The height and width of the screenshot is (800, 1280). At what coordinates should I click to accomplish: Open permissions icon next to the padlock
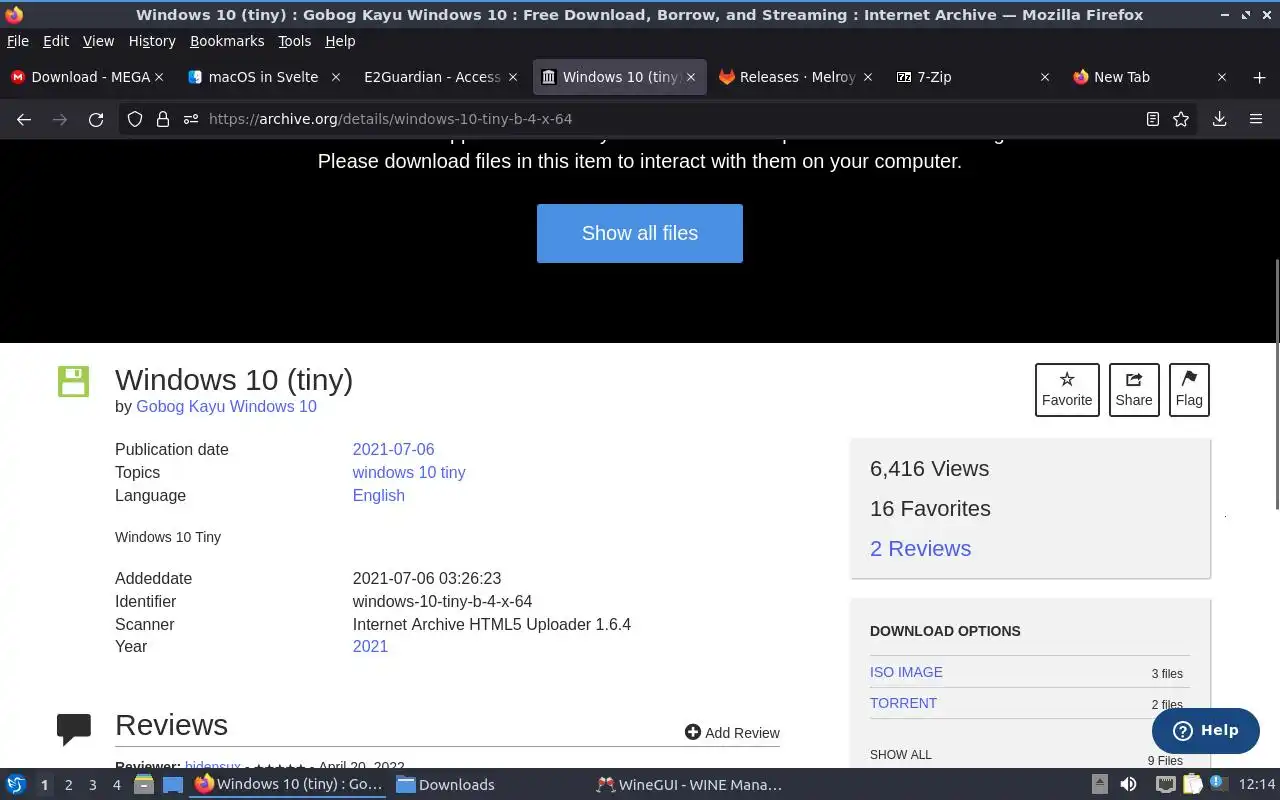(x=190, y=119)
